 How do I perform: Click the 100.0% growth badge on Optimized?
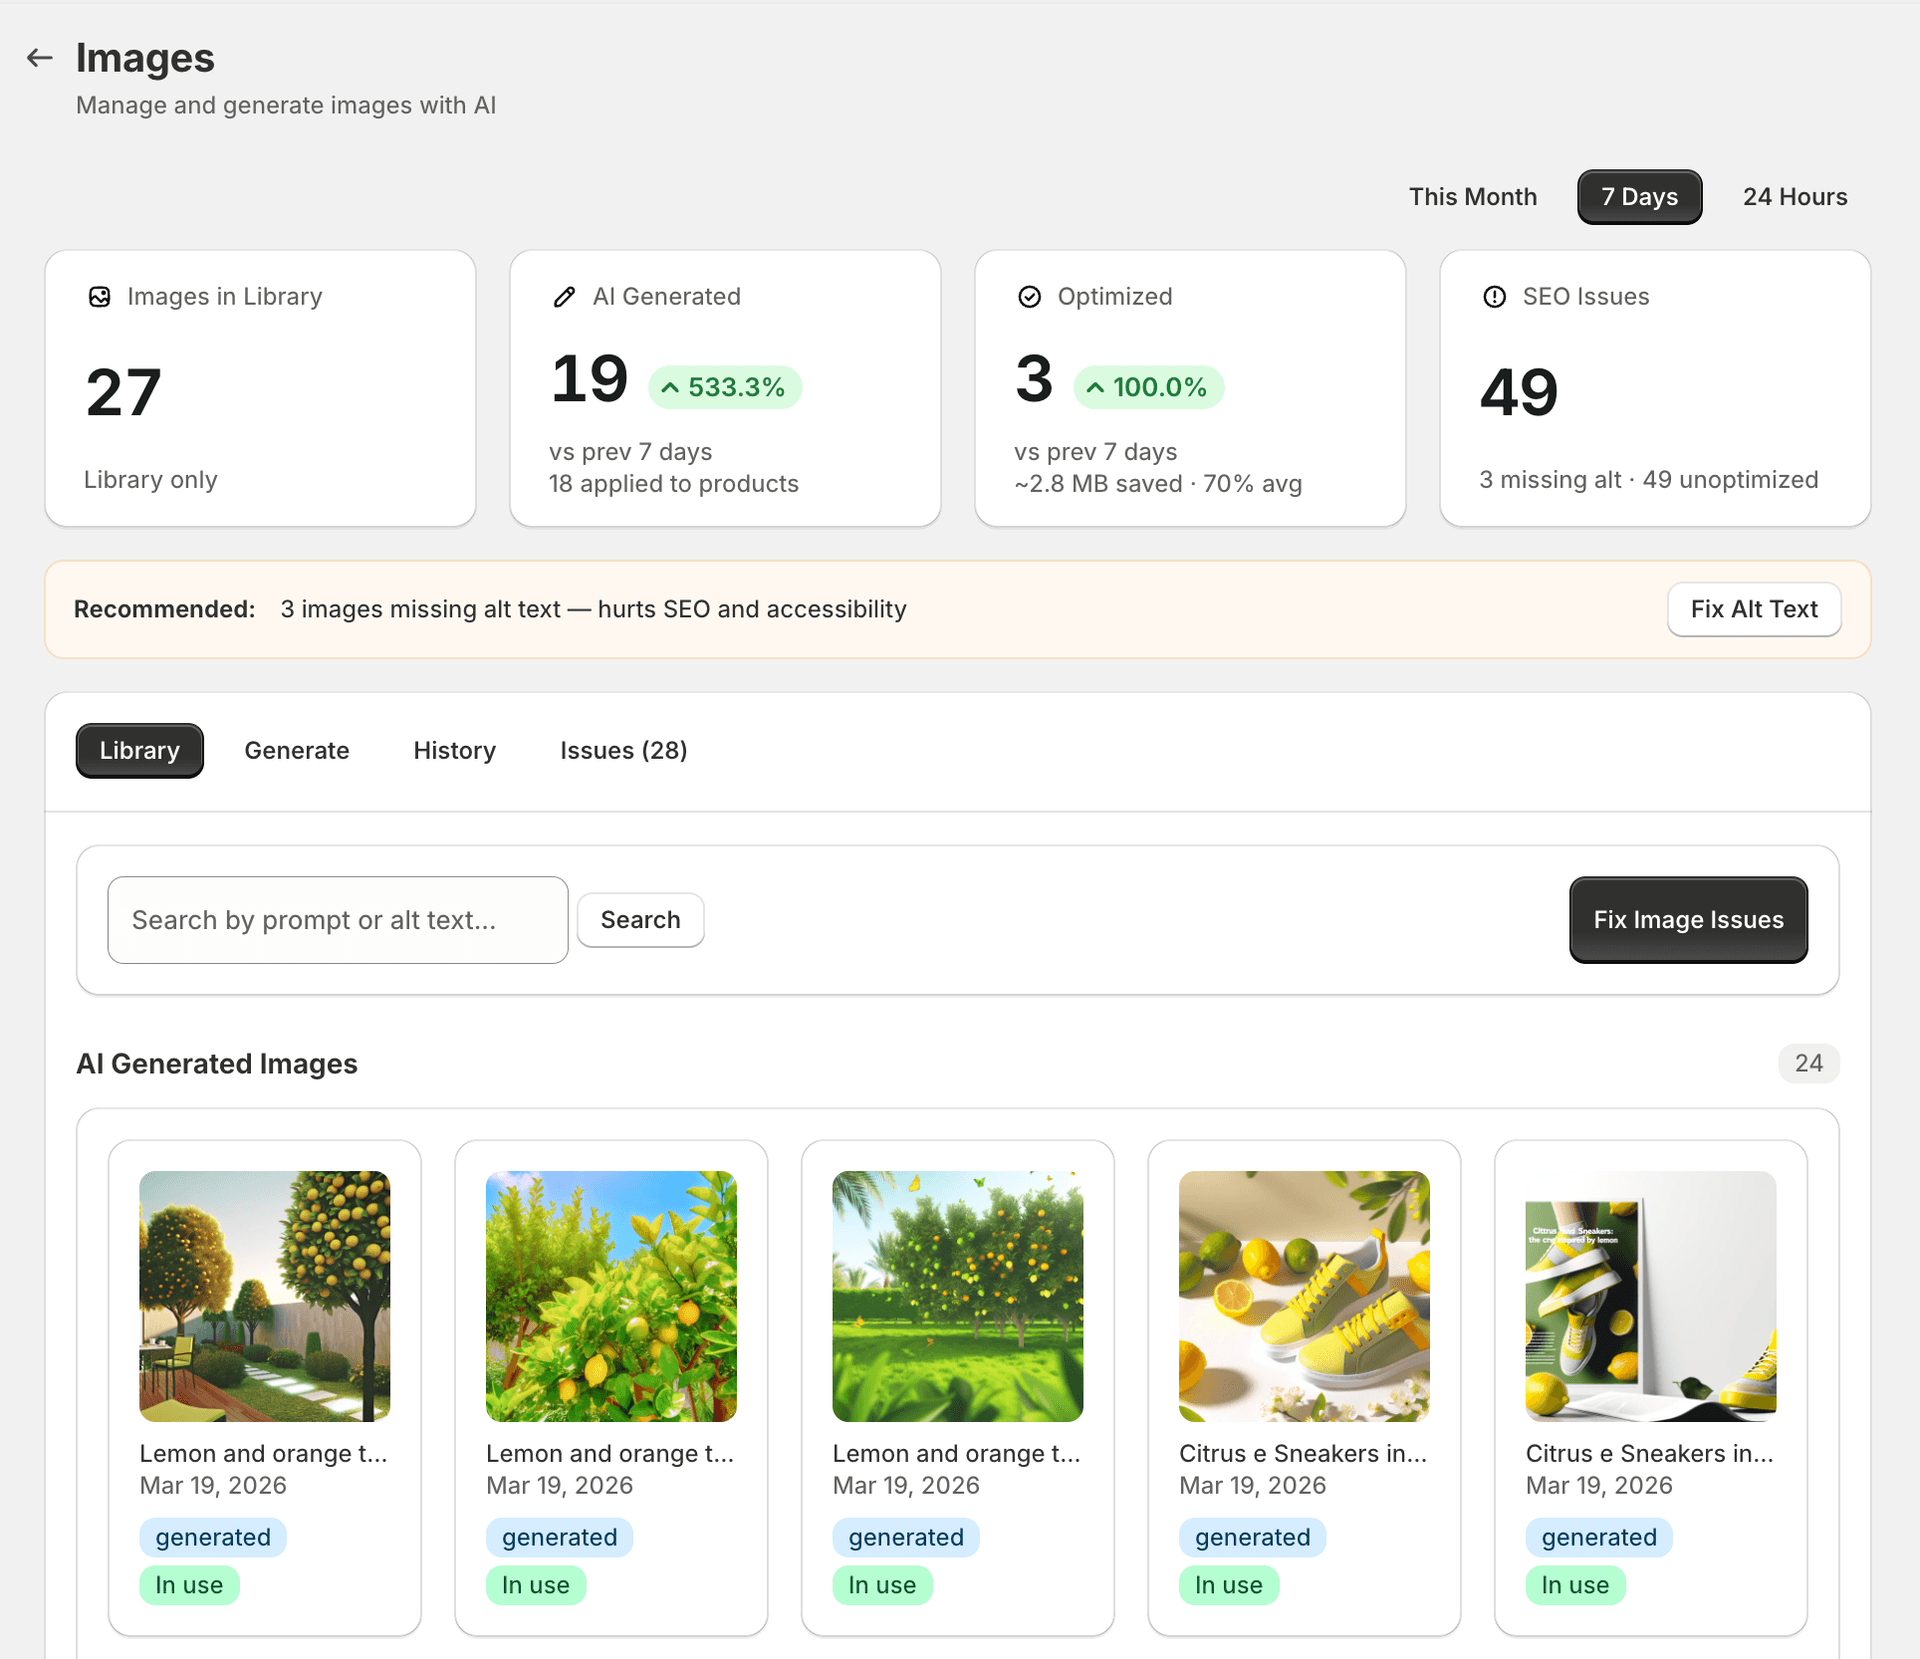click(1148, 387)
